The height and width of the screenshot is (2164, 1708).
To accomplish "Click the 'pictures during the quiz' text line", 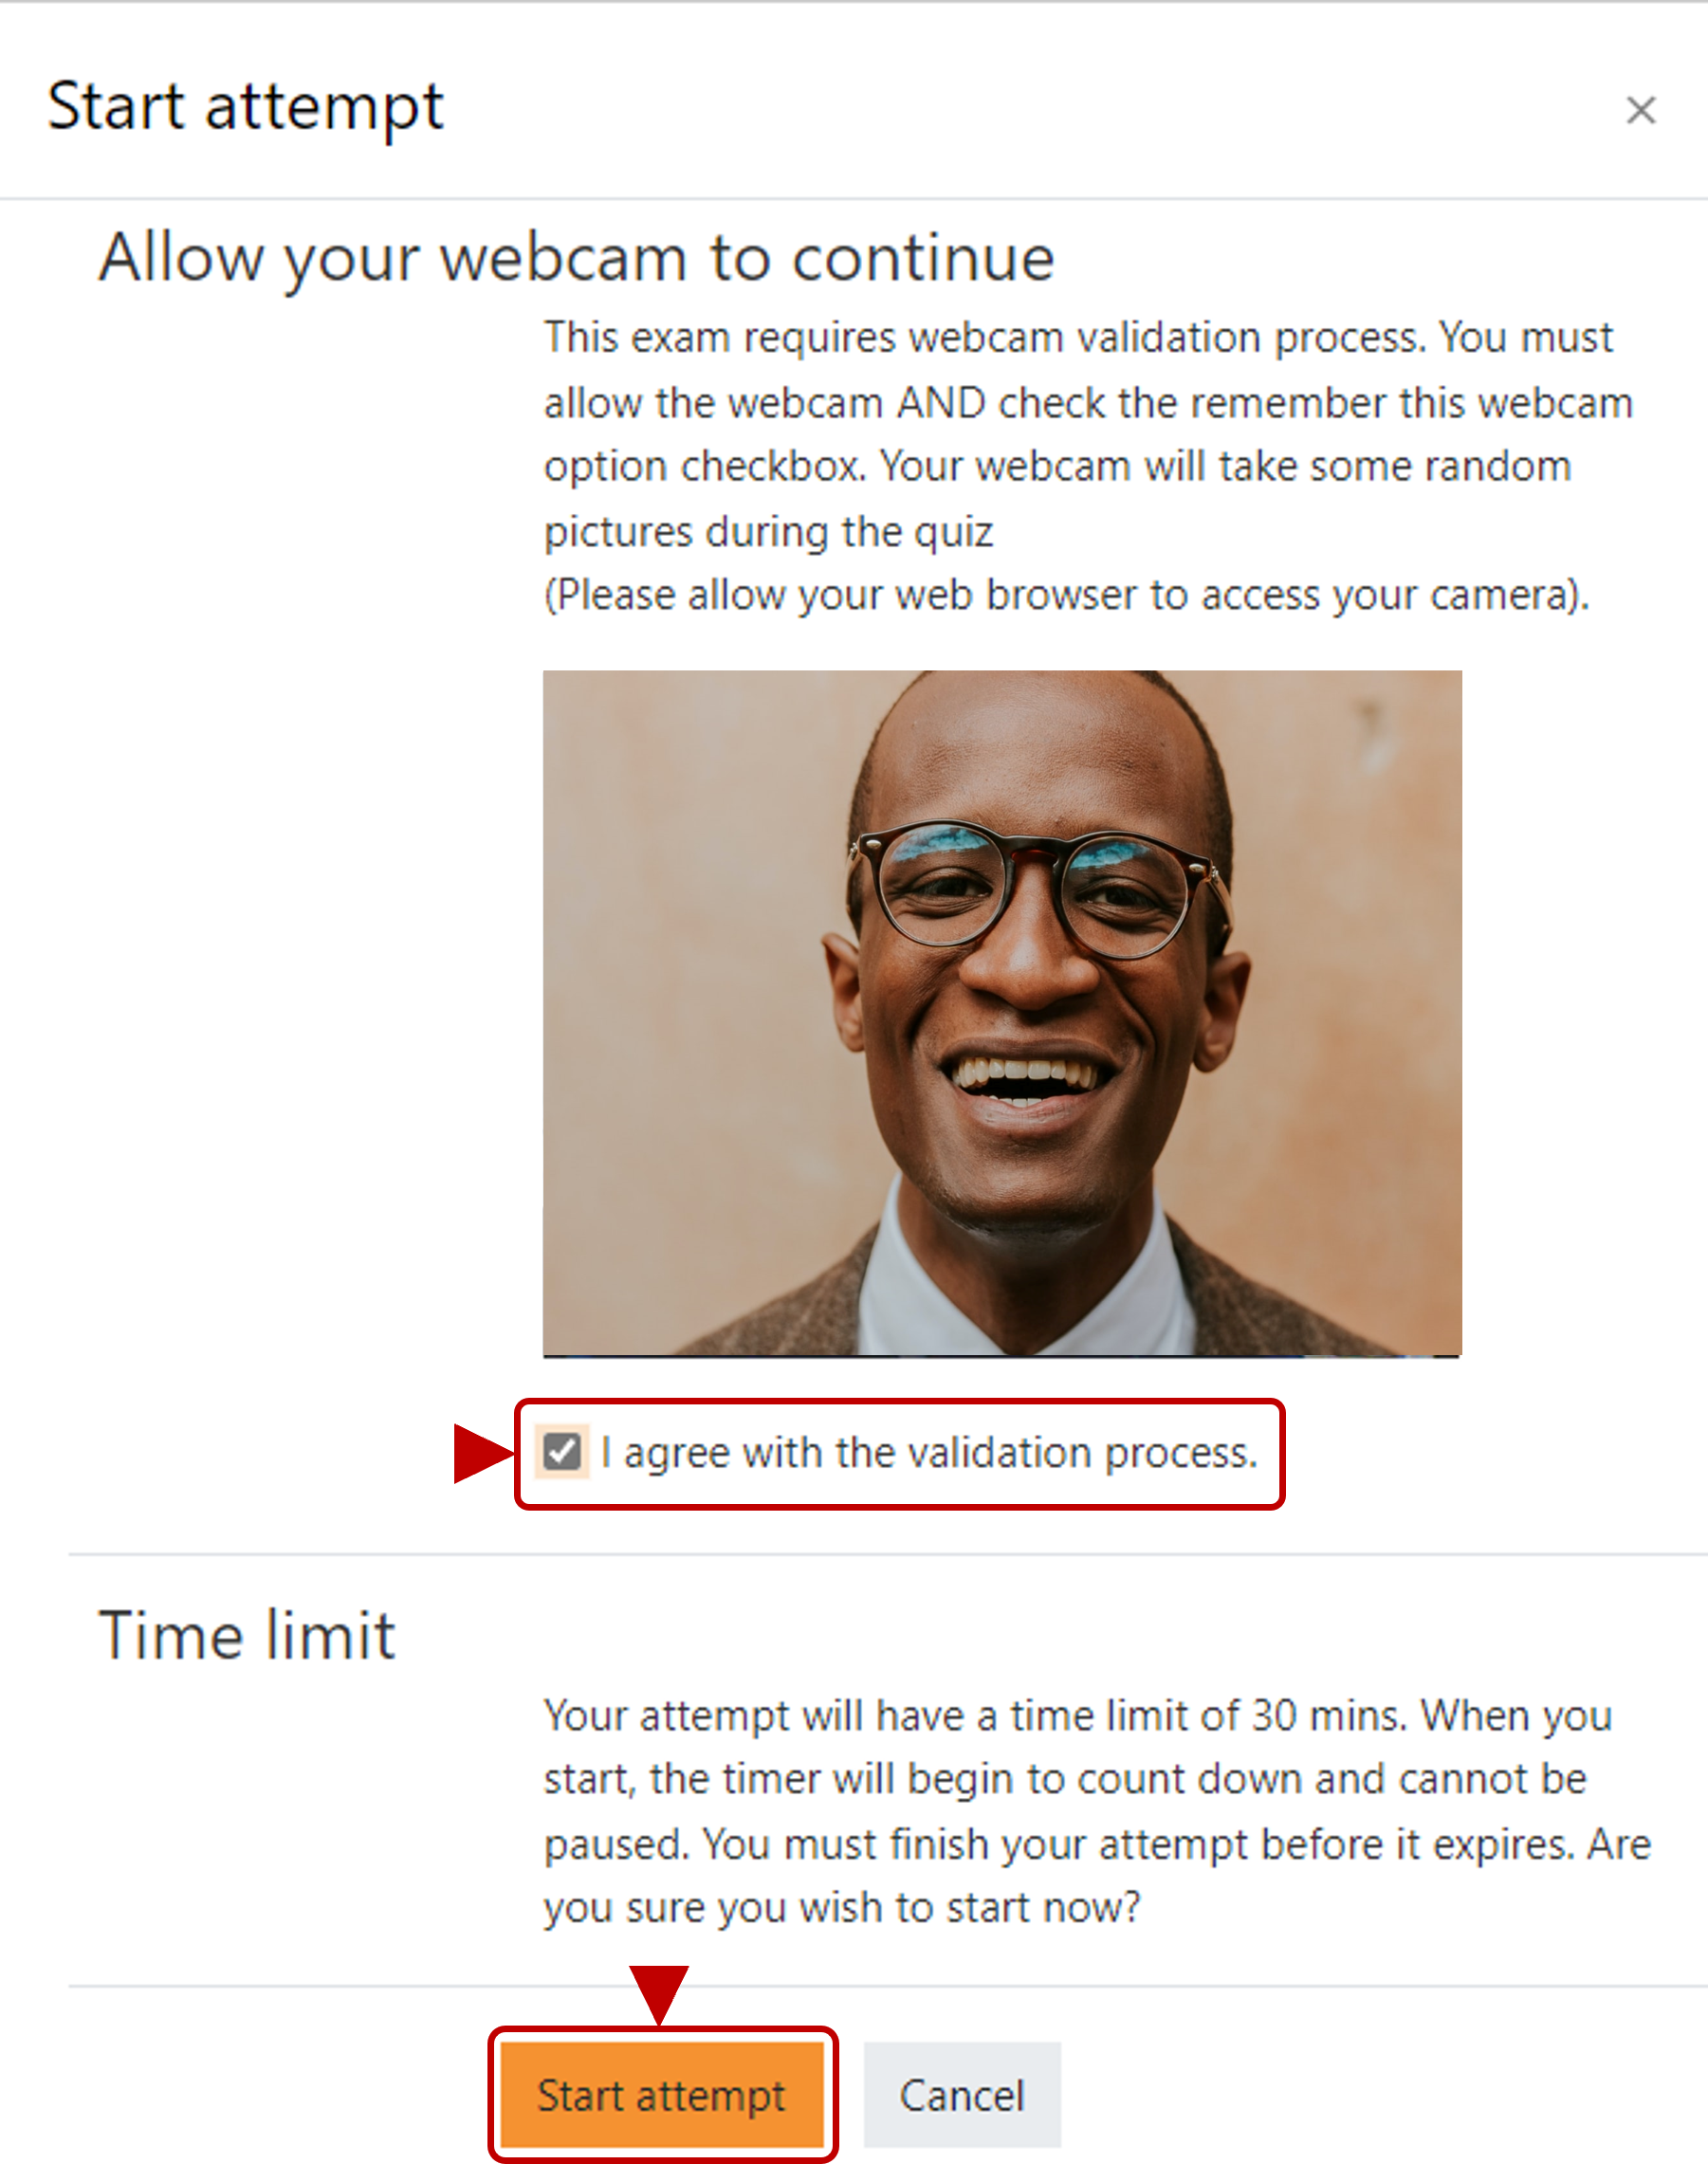I will click(x=768, y=532).
